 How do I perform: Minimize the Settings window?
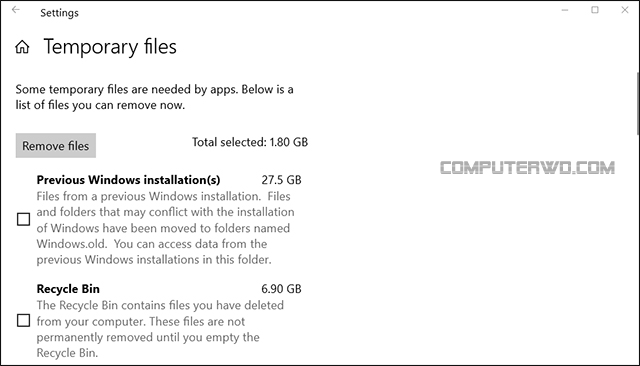565,10
